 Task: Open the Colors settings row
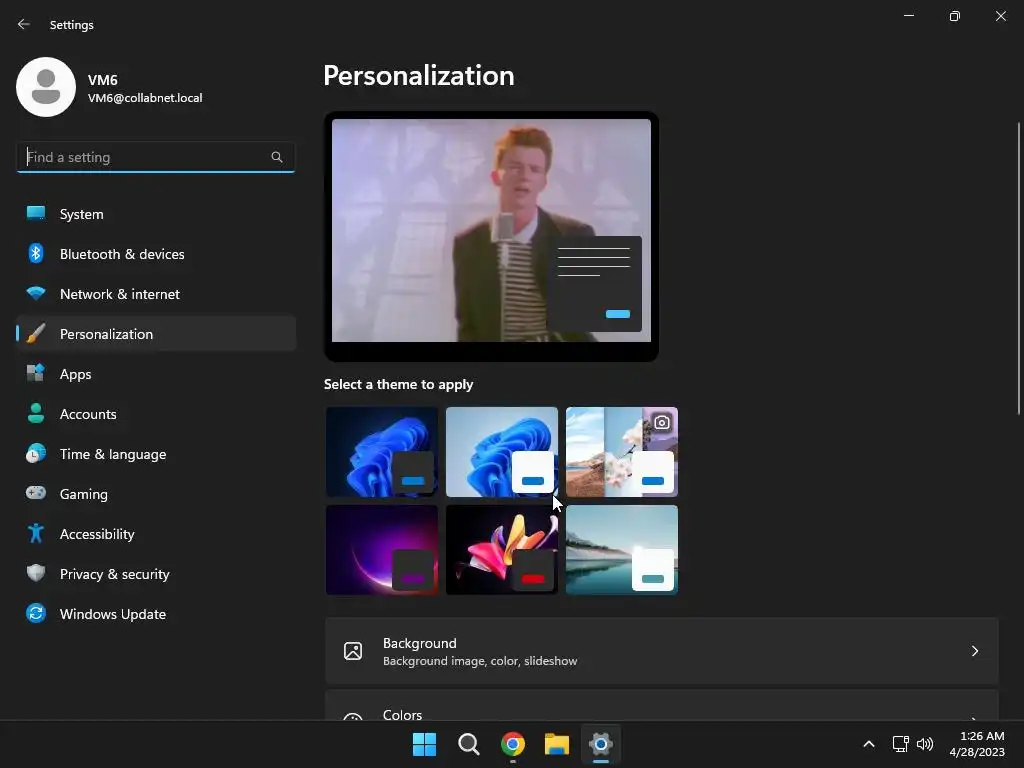click(662, 705)
